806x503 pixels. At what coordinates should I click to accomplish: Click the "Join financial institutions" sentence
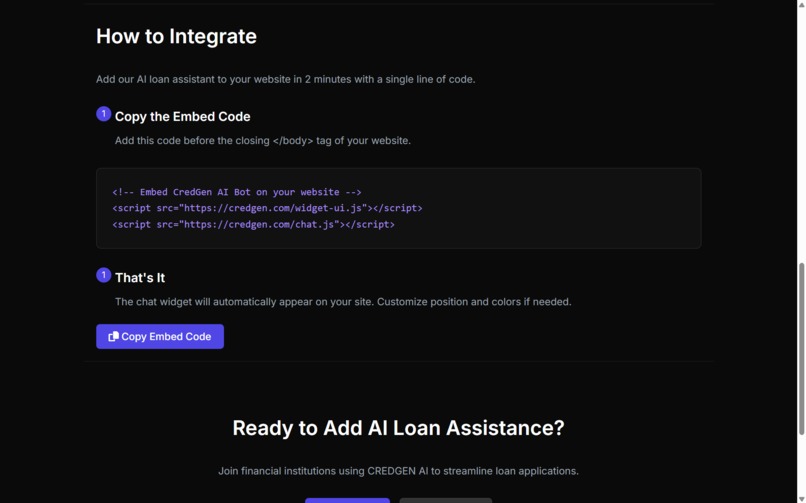click(398, 471)
